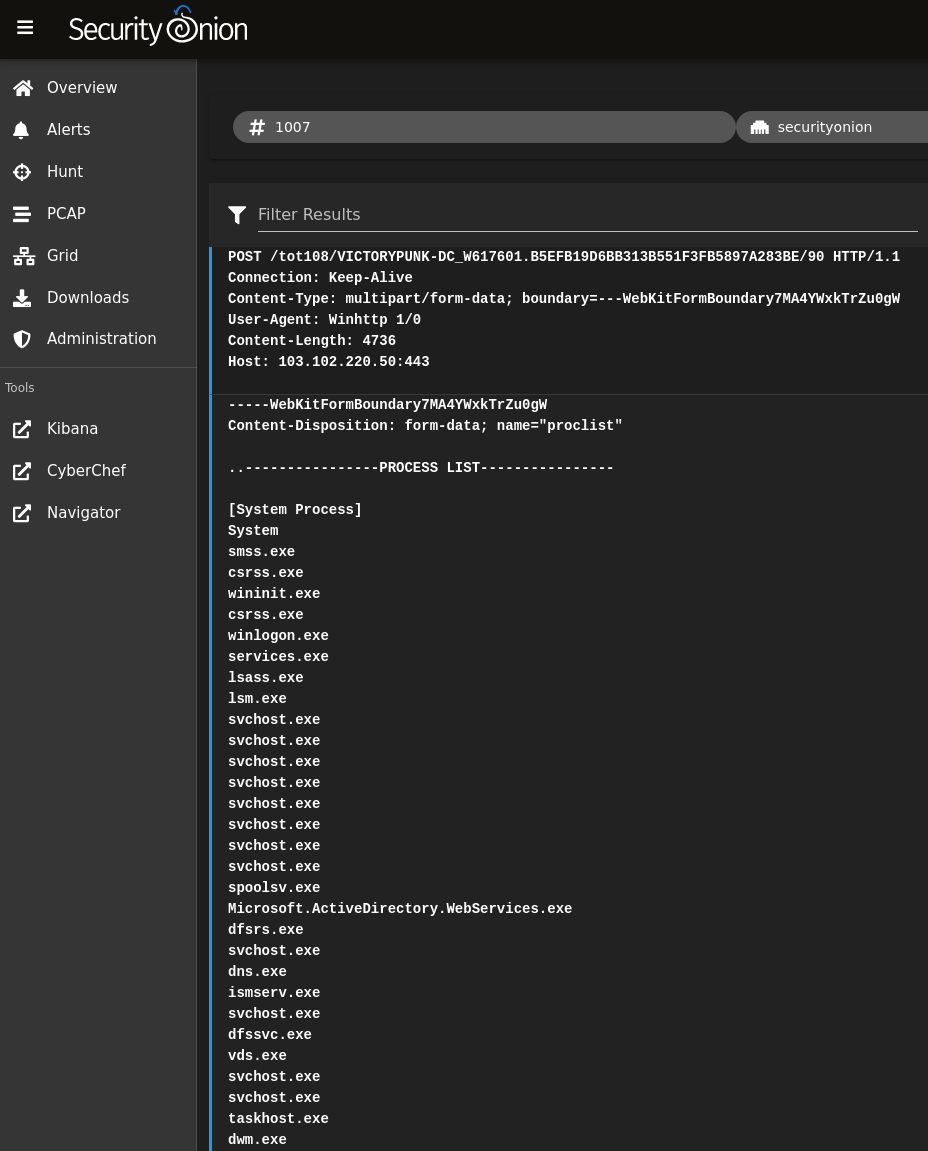Click the smss.exe process line
This screenshot has height=1151, width=928.
[x=261, y=551]
